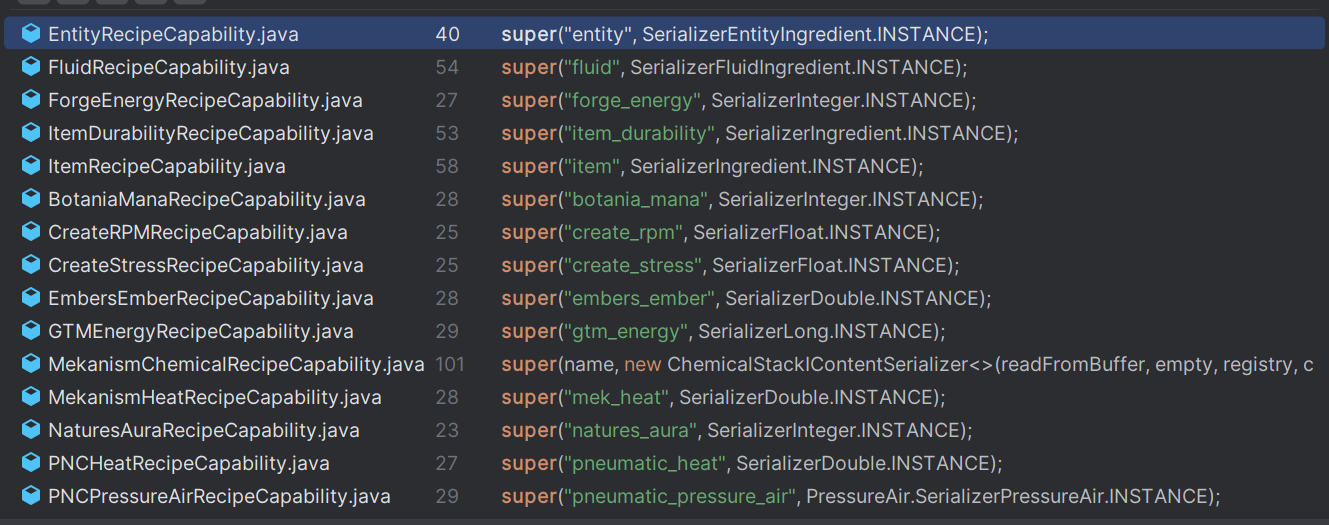Click the EntityRecipeCapability.java file icon

click(31, 34)
